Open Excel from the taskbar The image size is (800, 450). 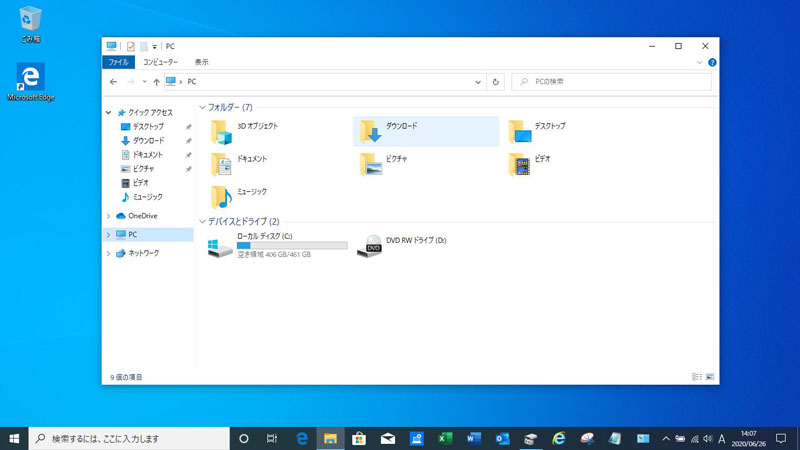pos(445,438)
